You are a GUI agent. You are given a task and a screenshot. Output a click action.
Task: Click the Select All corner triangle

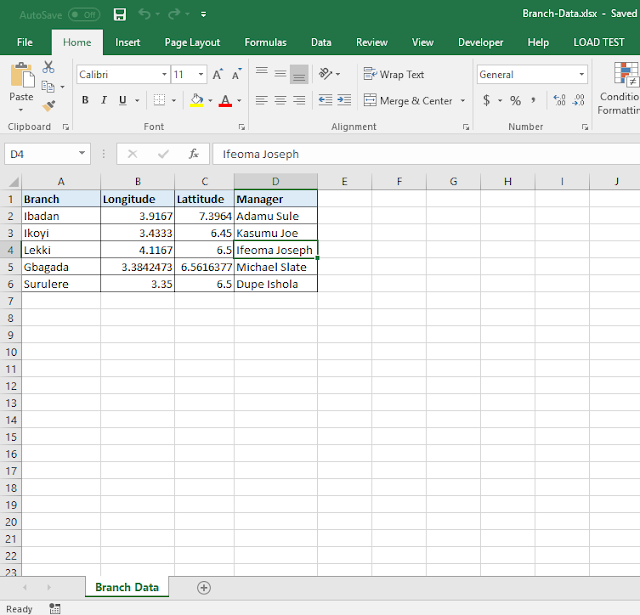click(13, 181)
